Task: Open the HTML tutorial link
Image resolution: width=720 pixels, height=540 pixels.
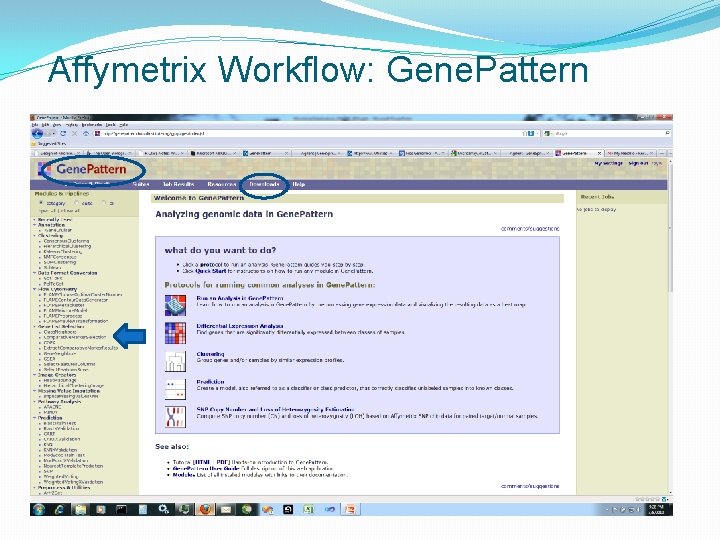Action: pos(202,462)
